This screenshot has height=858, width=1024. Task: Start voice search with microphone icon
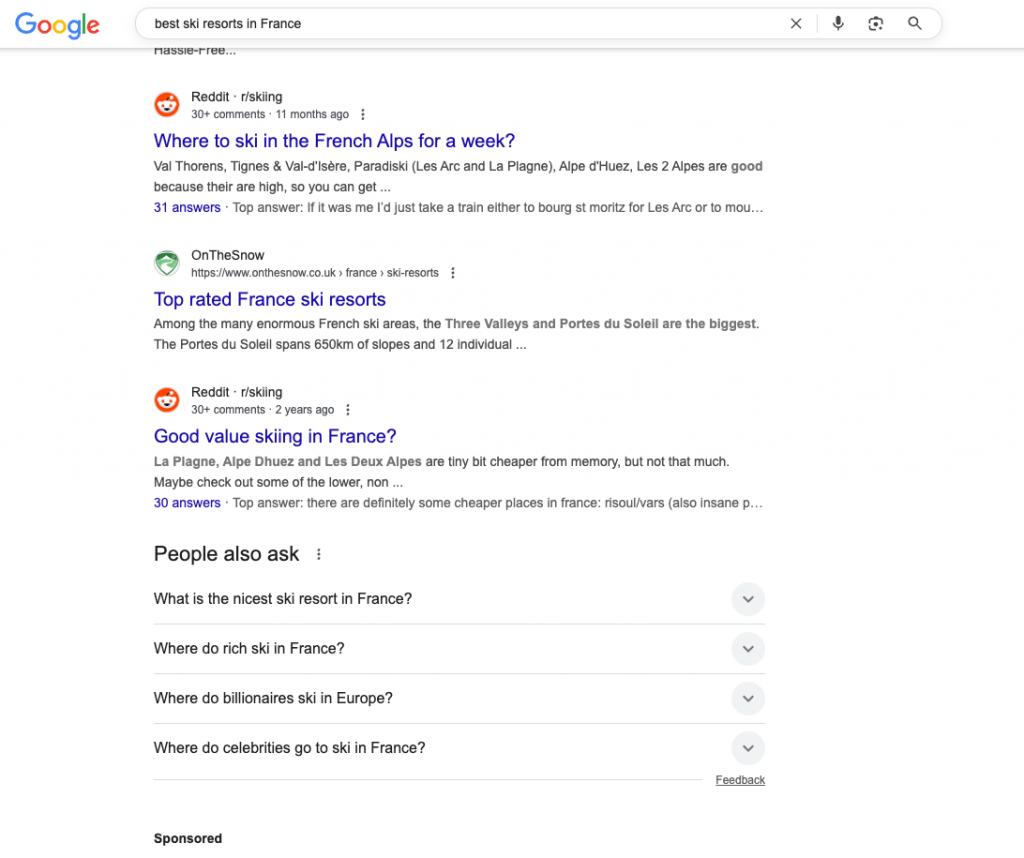click(838, 24)
